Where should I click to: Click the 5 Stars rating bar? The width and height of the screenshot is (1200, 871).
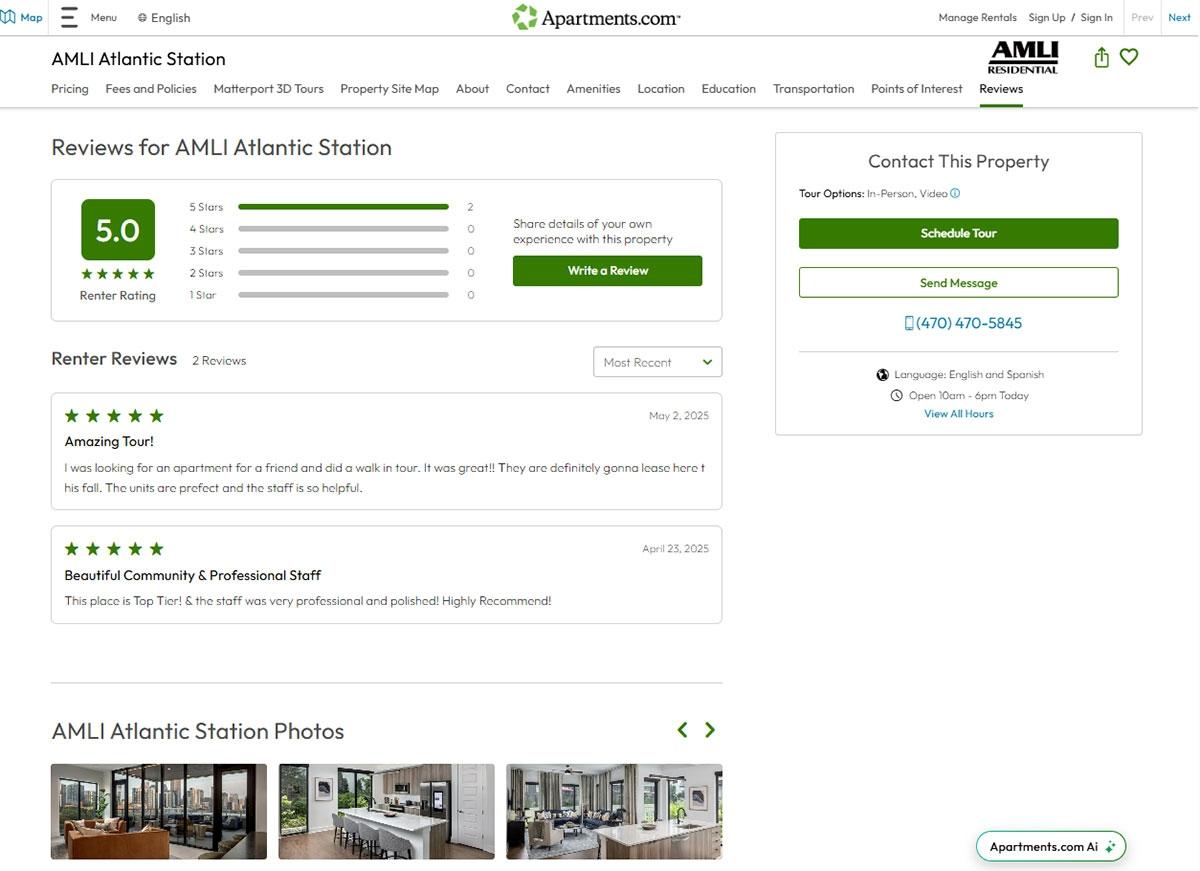point(343,207)
